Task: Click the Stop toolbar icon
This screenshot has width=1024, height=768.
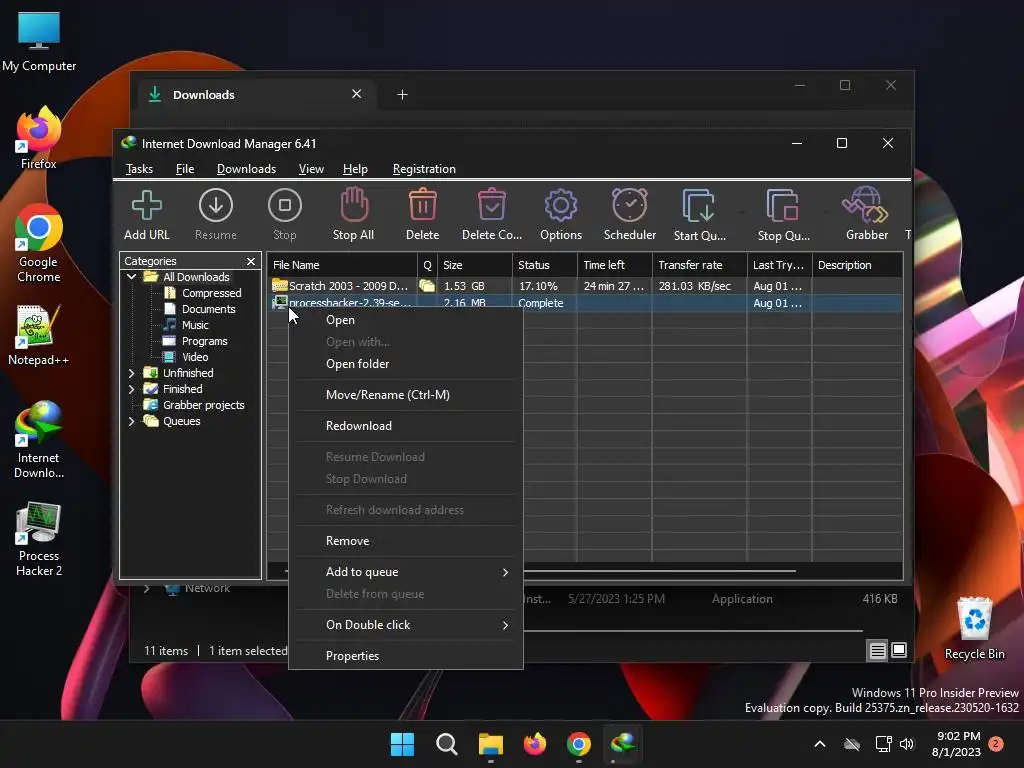Action: click(x=285, y=205)
